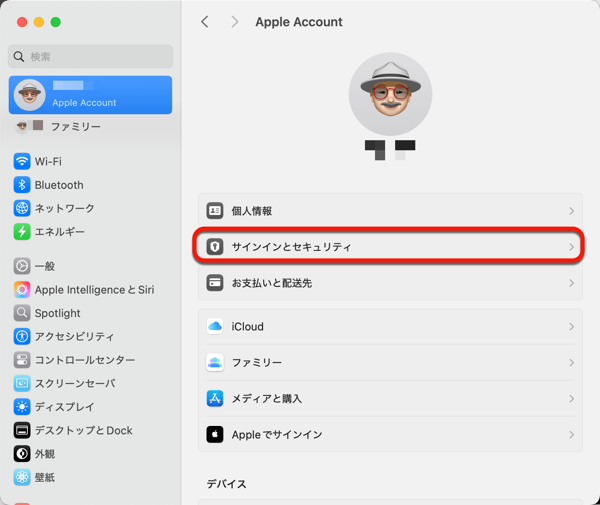The height and width of the screenshot is (505, 600).
Task: Expand the Appleでサインイン chevron
Action: click(x=571, y=435)
